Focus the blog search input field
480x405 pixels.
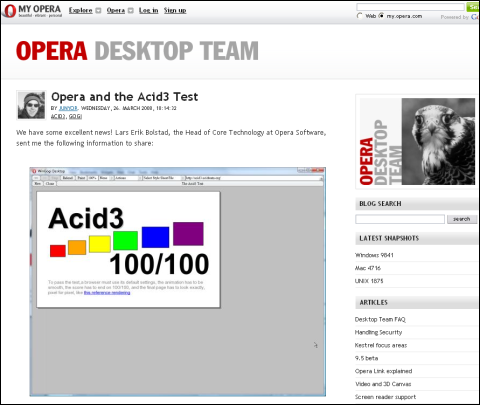pyautogui.click(x=400, y=219)
